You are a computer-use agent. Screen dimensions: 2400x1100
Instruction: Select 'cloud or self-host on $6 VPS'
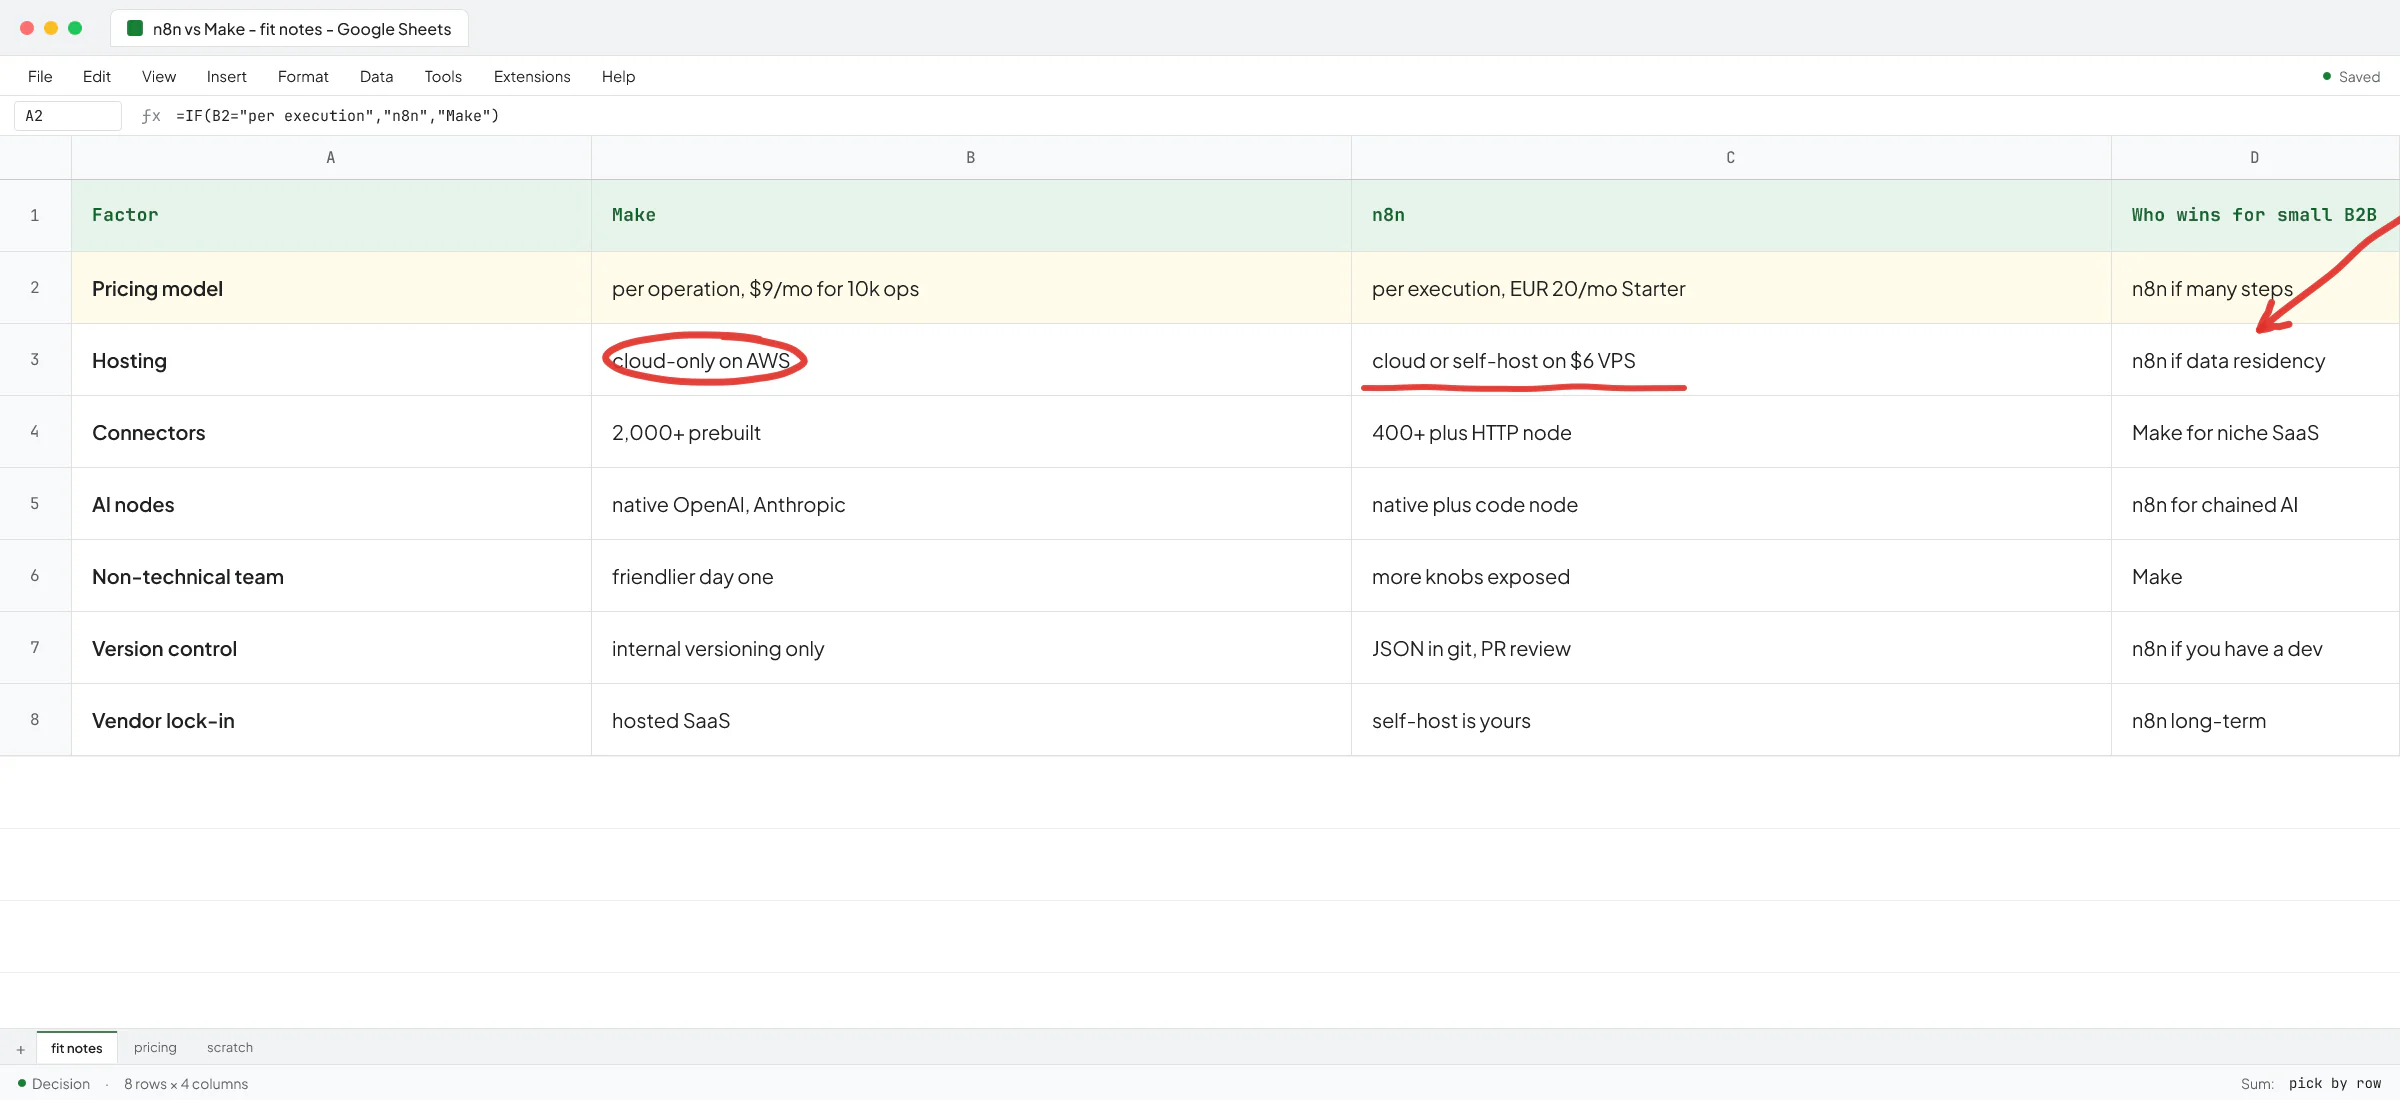(1731, 360)
